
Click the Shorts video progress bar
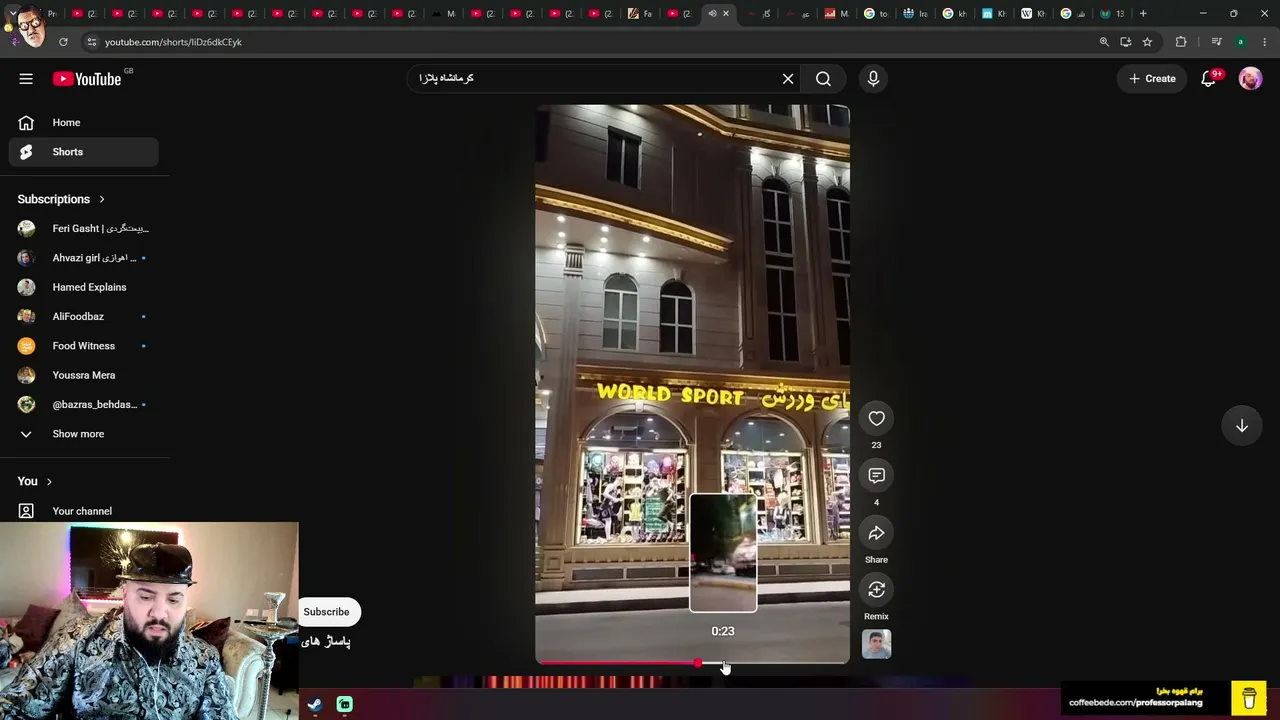pos(692,663)
